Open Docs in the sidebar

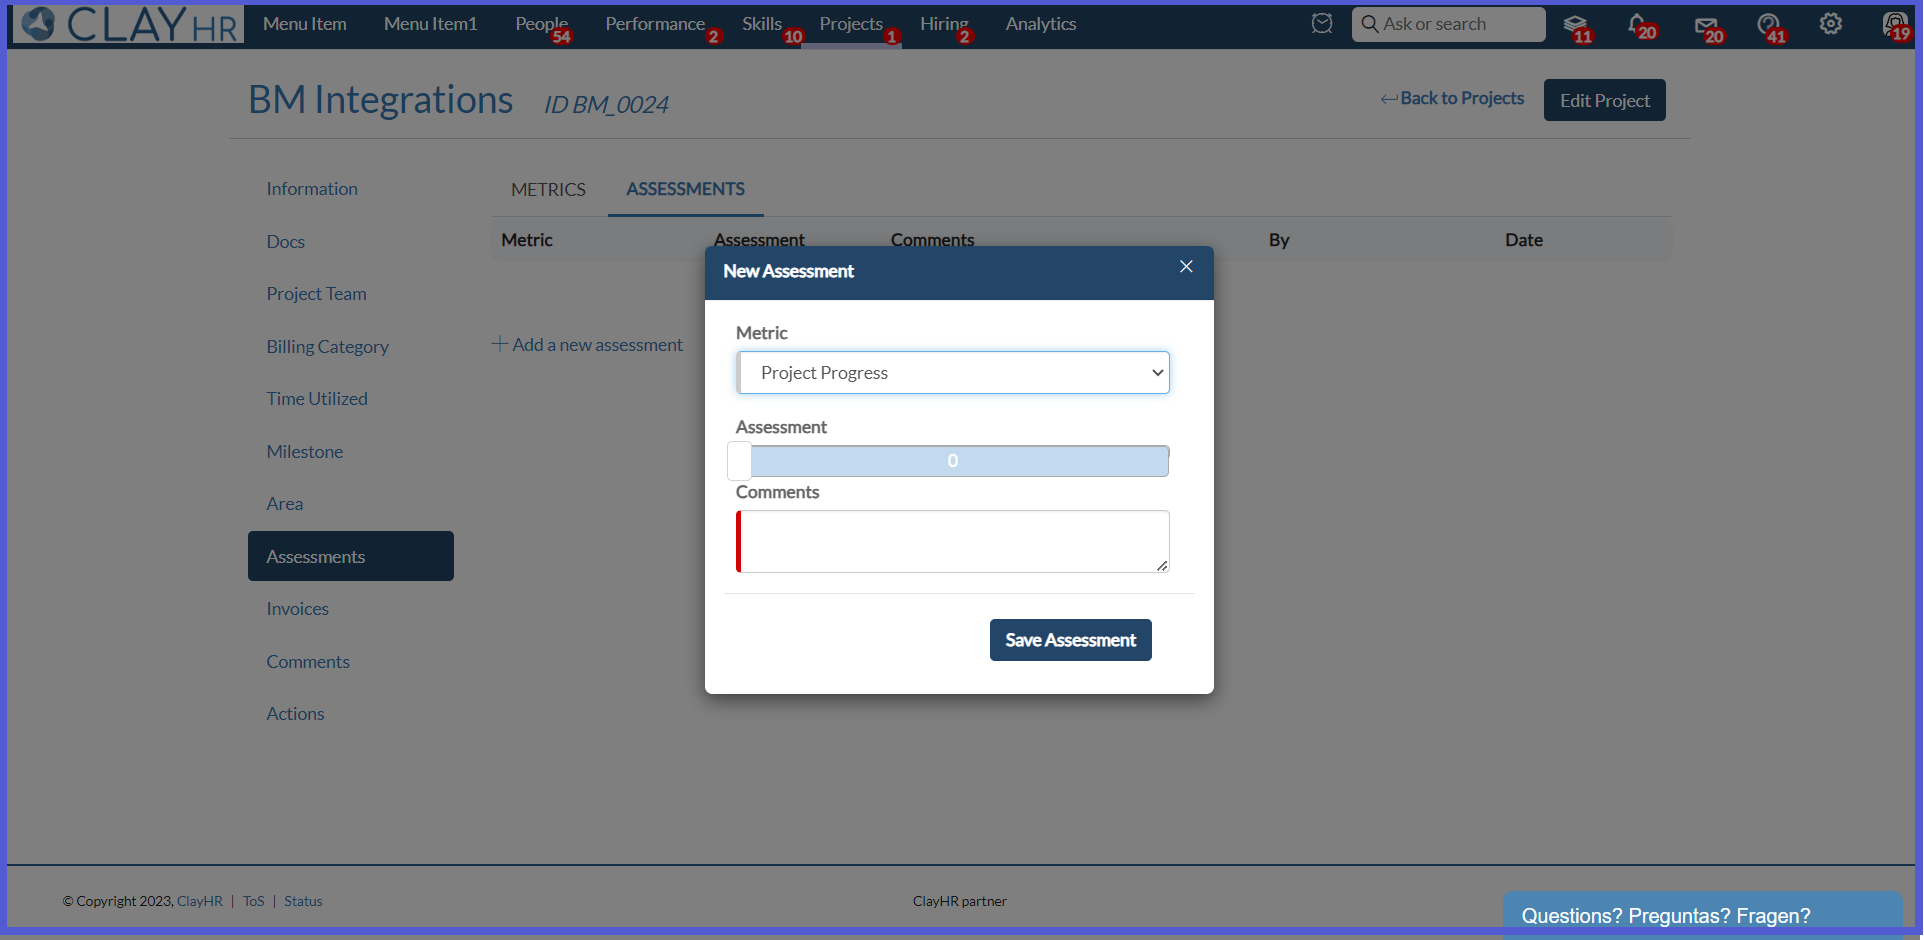[x=285, y=242]
